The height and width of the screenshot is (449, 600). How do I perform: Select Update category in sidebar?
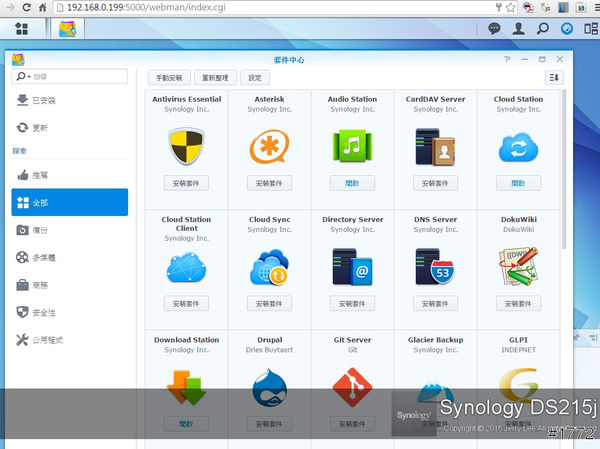coord(70,127)
